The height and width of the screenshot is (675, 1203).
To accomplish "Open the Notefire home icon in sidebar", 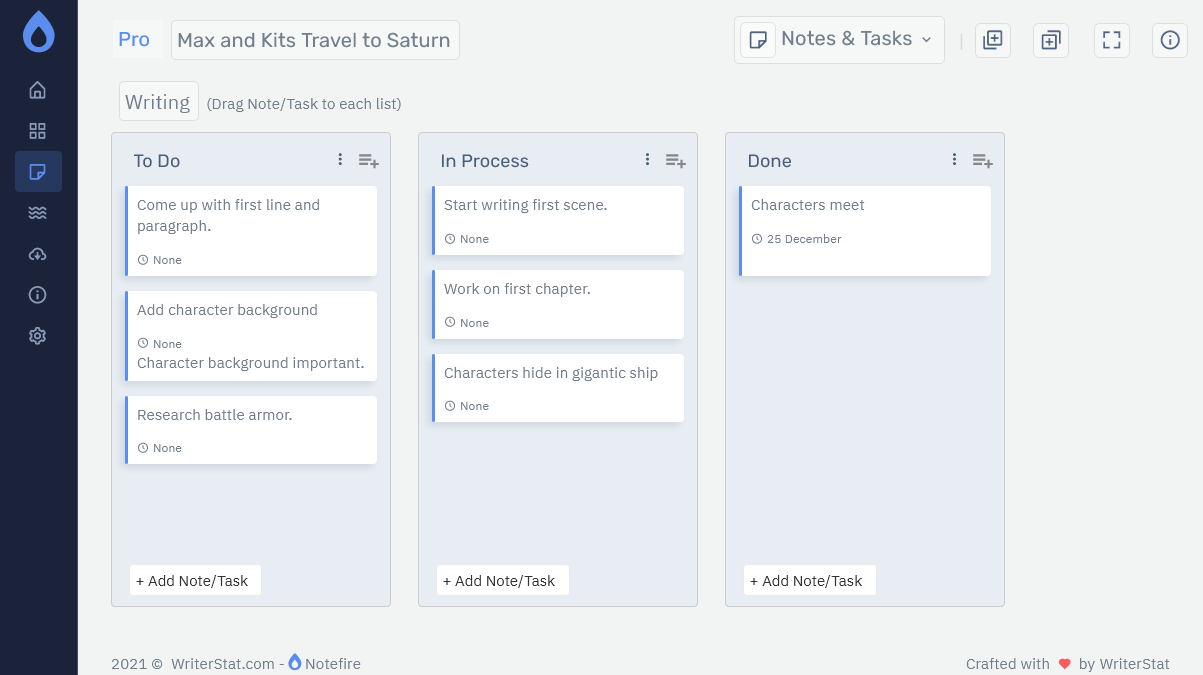I will click(x=37, y=89).
